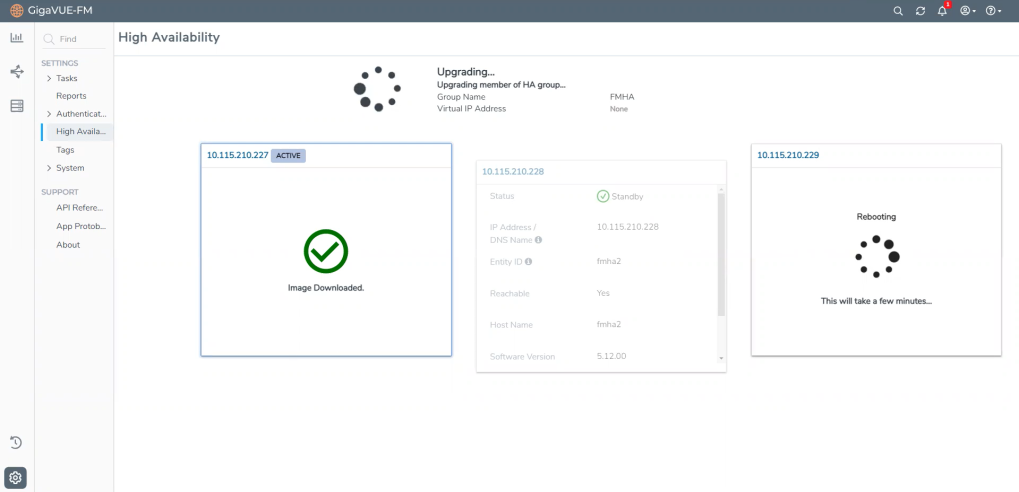Click the Virtual IP Address value None
The width and height of the screenshot is (1019, 492).
[619, 109]
